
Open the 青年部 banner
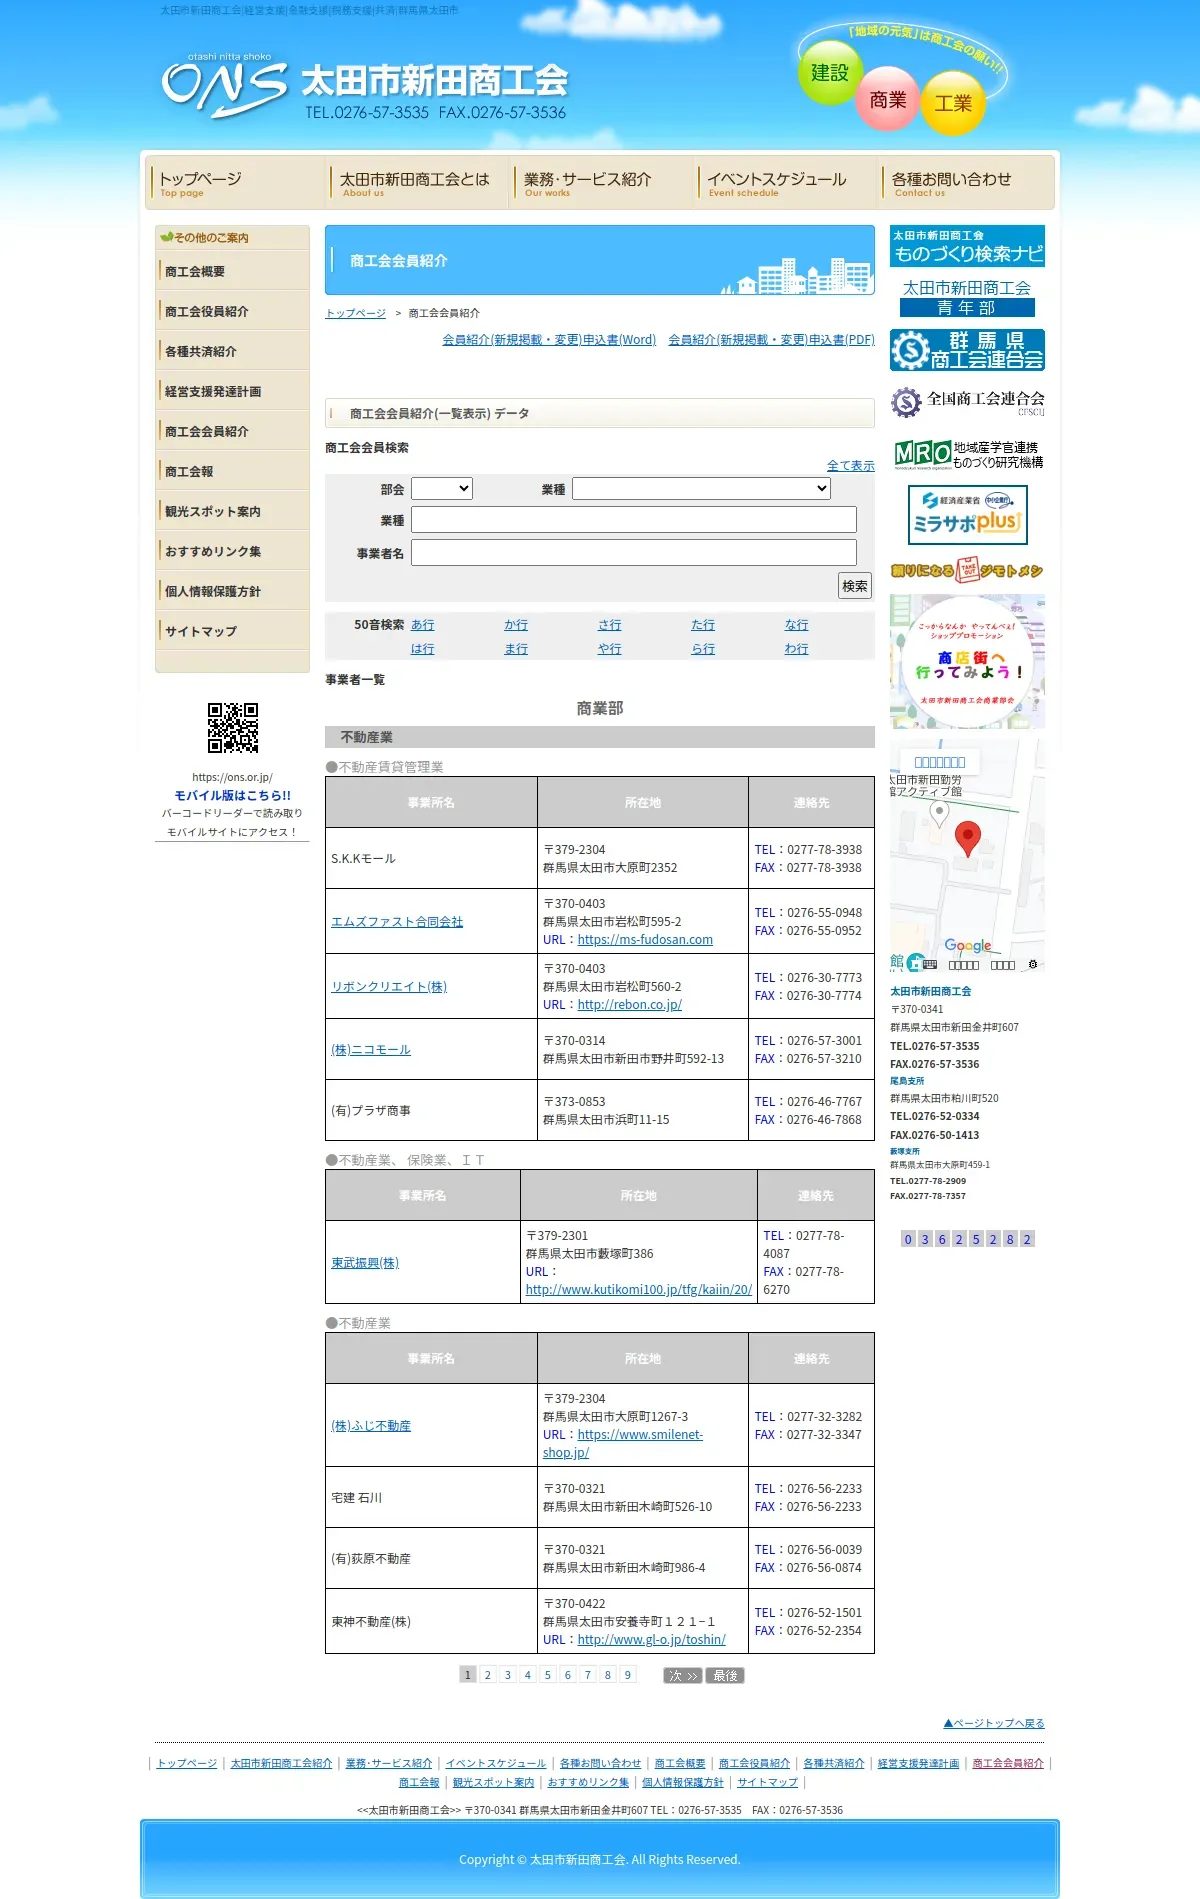pos(967,298)
